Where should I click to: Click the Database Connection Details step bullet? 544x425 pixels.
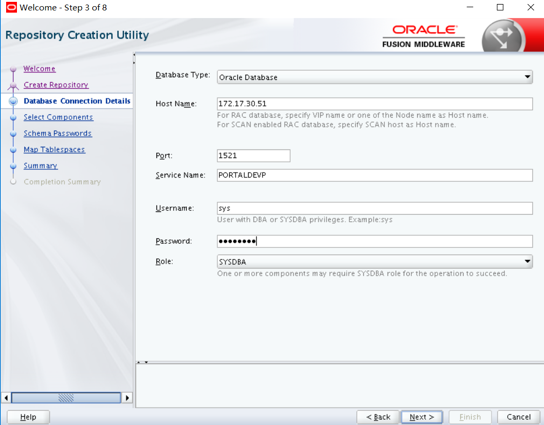tap(13, 101)
